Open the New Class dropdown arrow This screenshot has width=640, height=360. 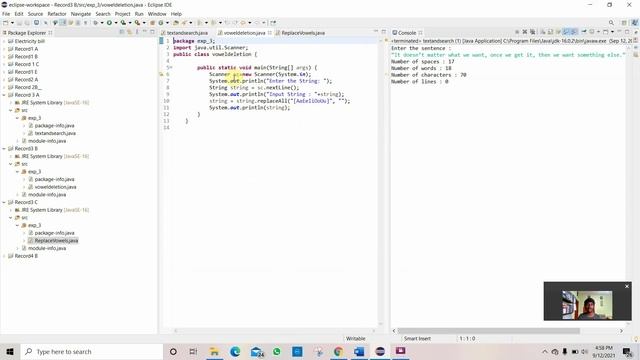[x=167, y=23]
